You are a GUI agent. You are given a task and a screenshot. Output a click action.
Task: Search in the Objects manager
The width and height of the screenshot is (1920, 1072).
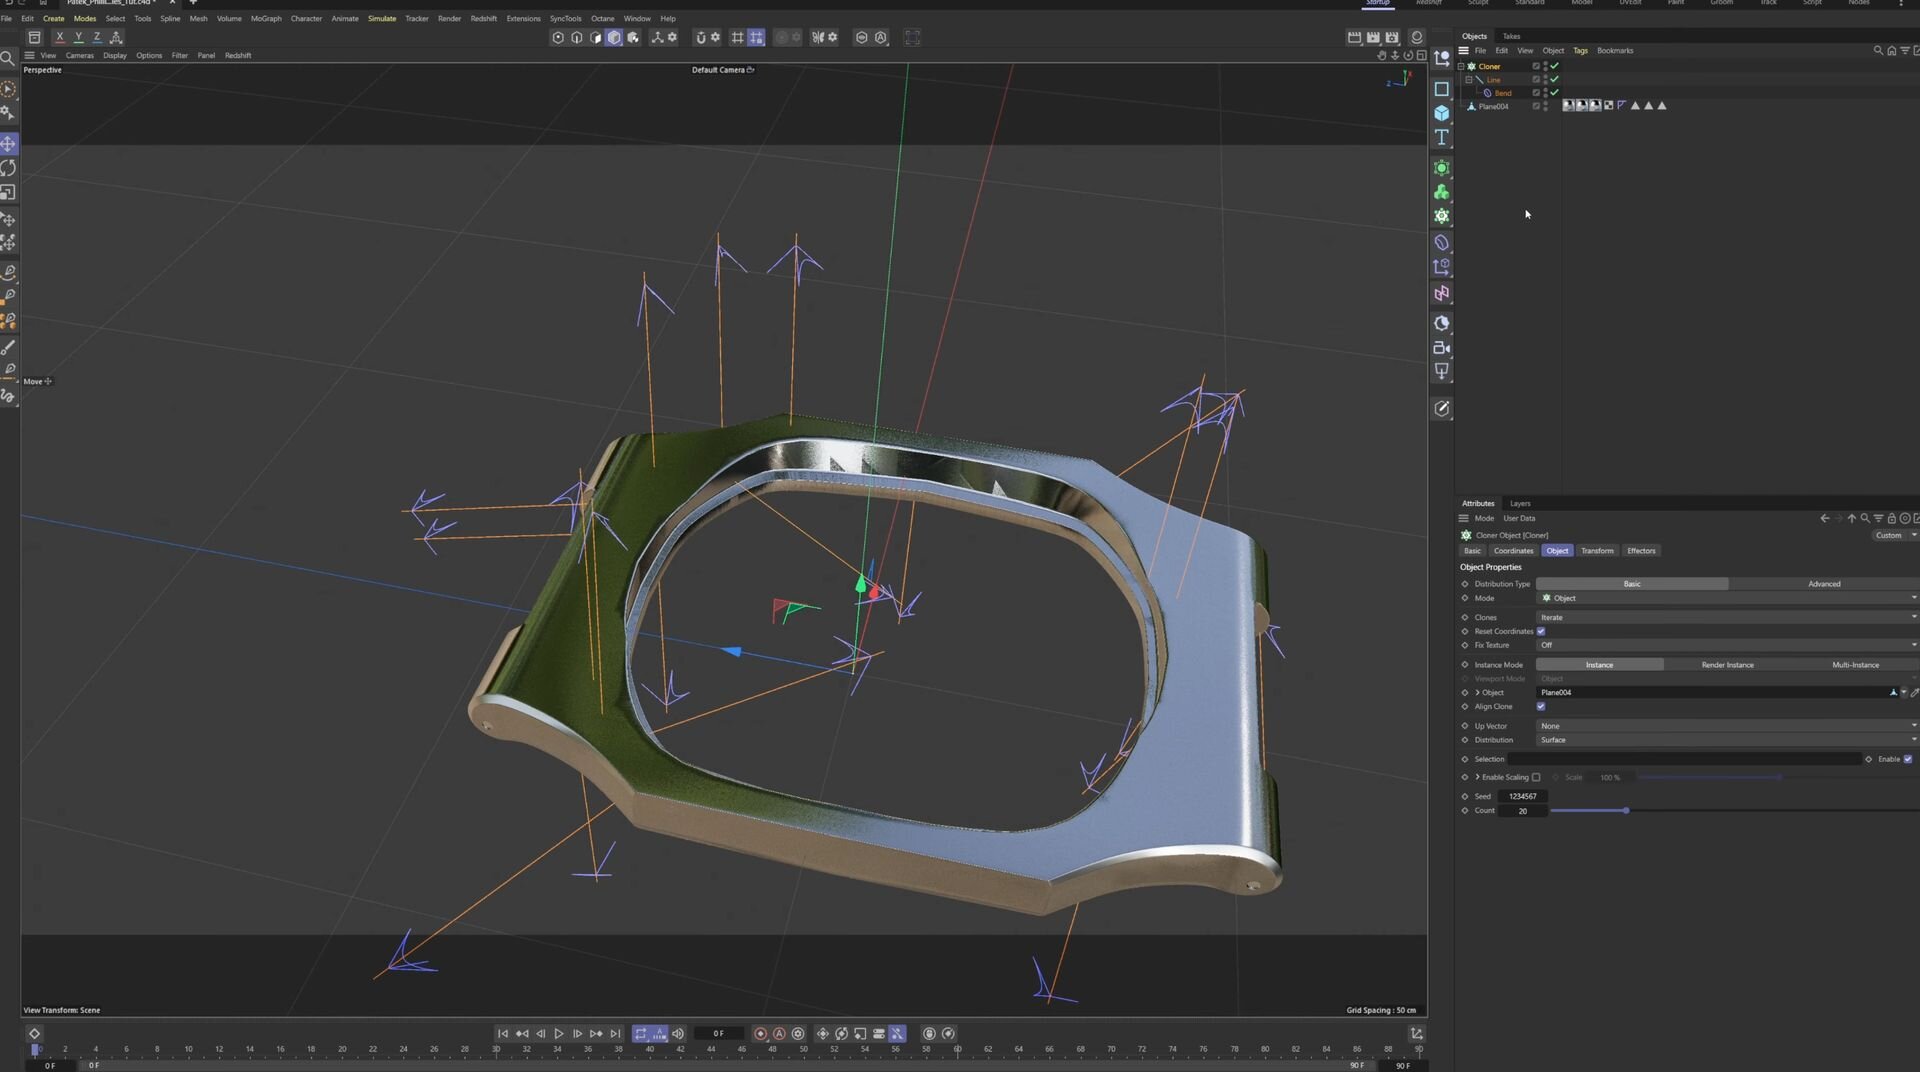[x=1878, y=50]
